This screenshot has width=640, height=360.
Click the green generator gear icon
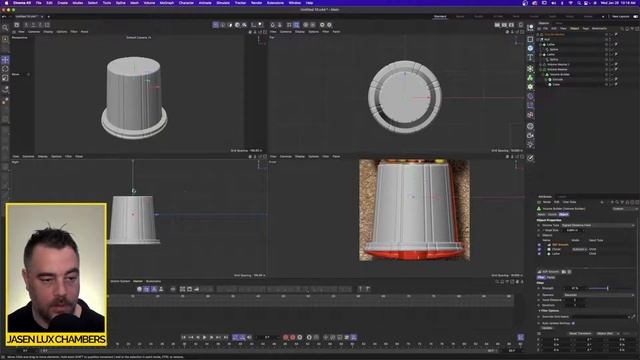[x=530, y=87]
